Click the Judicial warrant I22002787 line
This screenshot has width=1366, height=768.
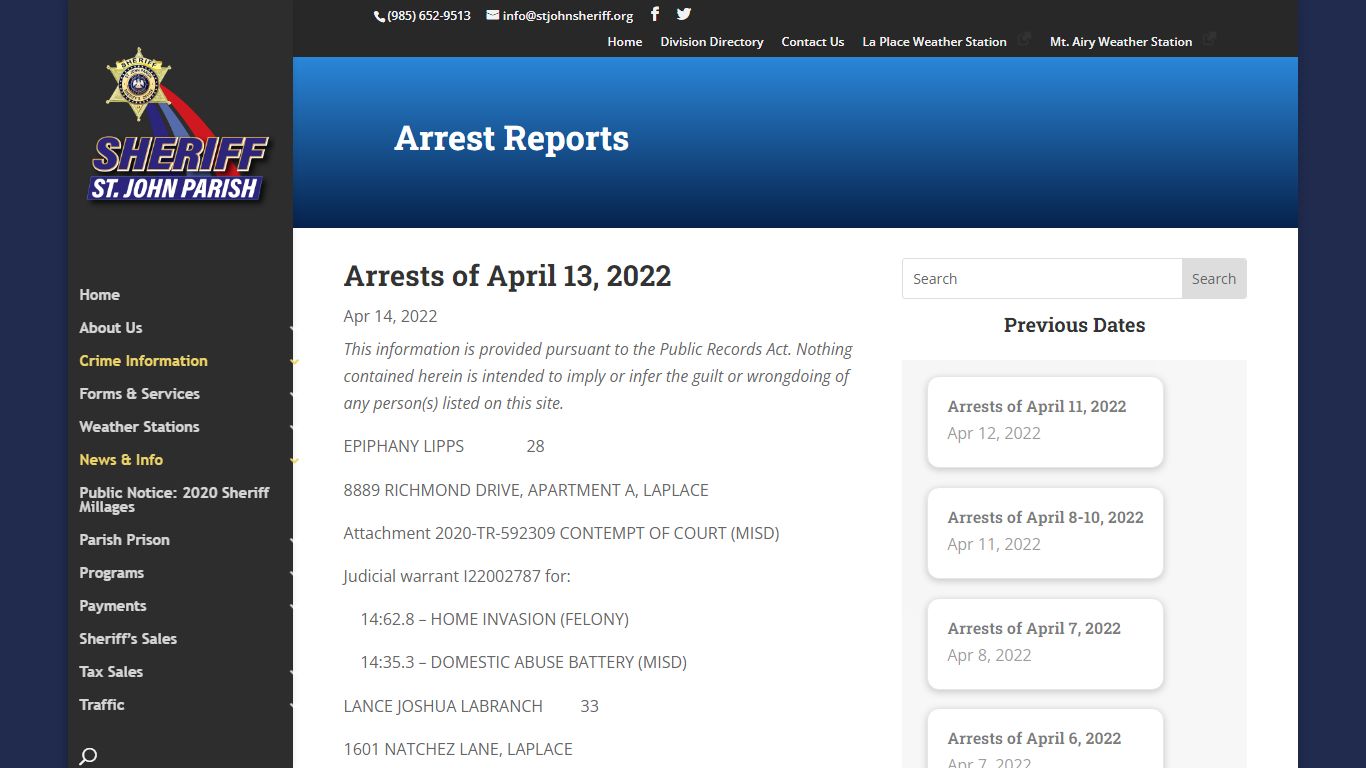pos(457,577)
